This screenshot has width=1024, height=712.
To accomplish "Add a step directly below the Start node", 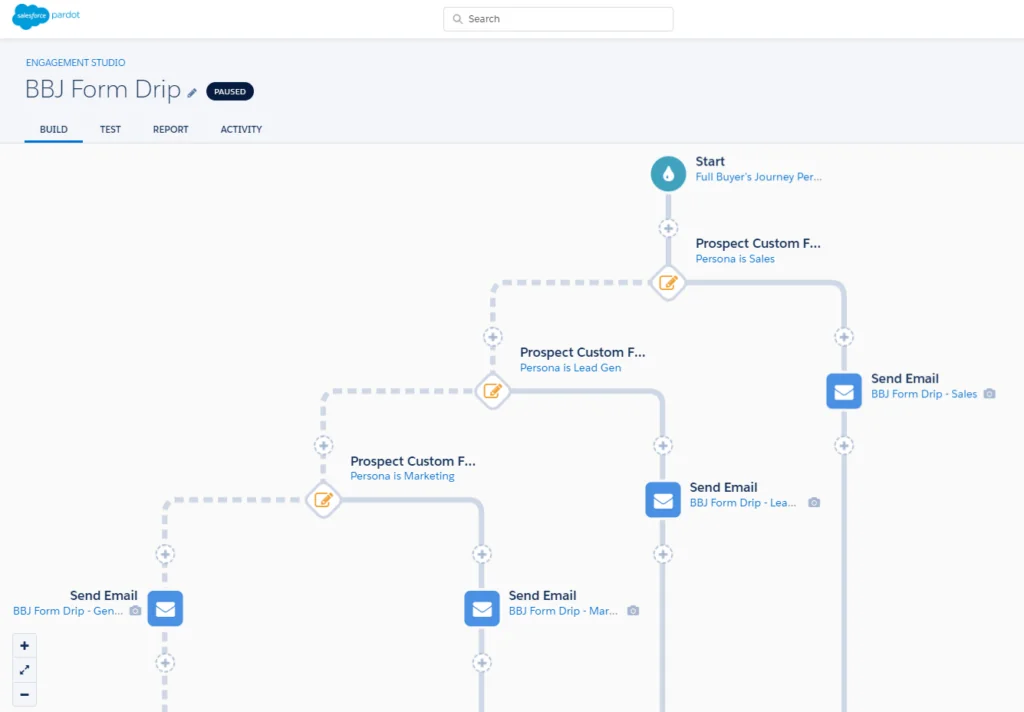I will click(x=668, y=229).
